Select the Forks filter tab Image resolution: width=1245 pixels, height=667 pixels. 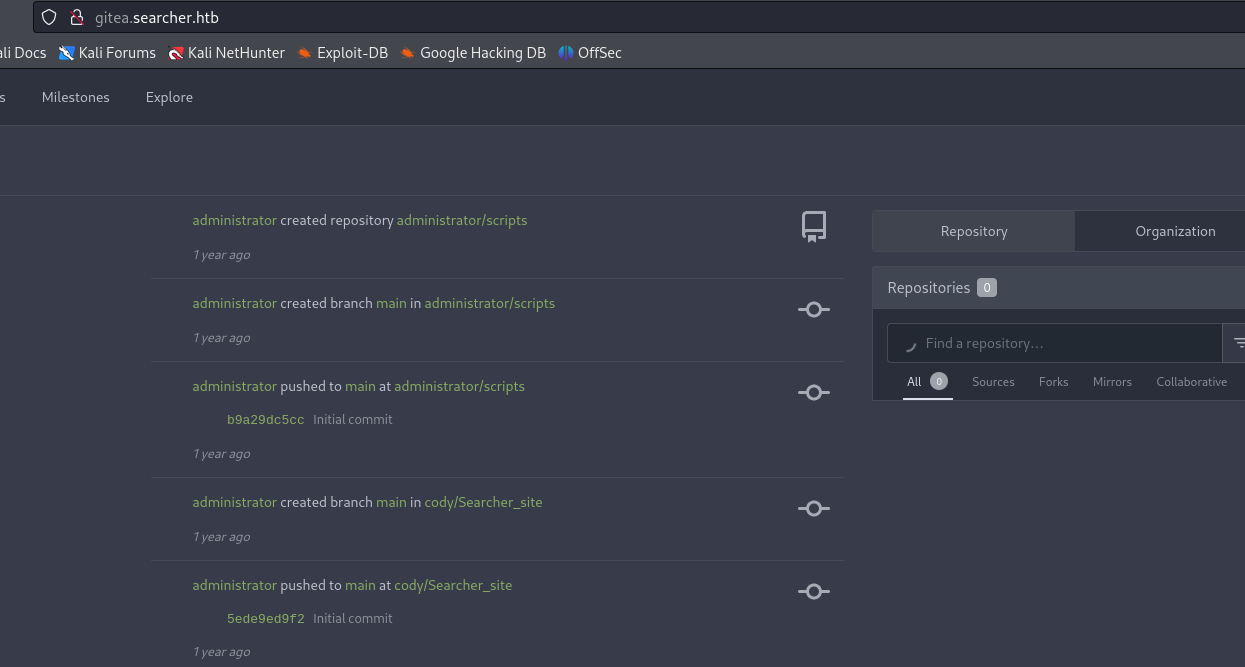[1054, 382]
